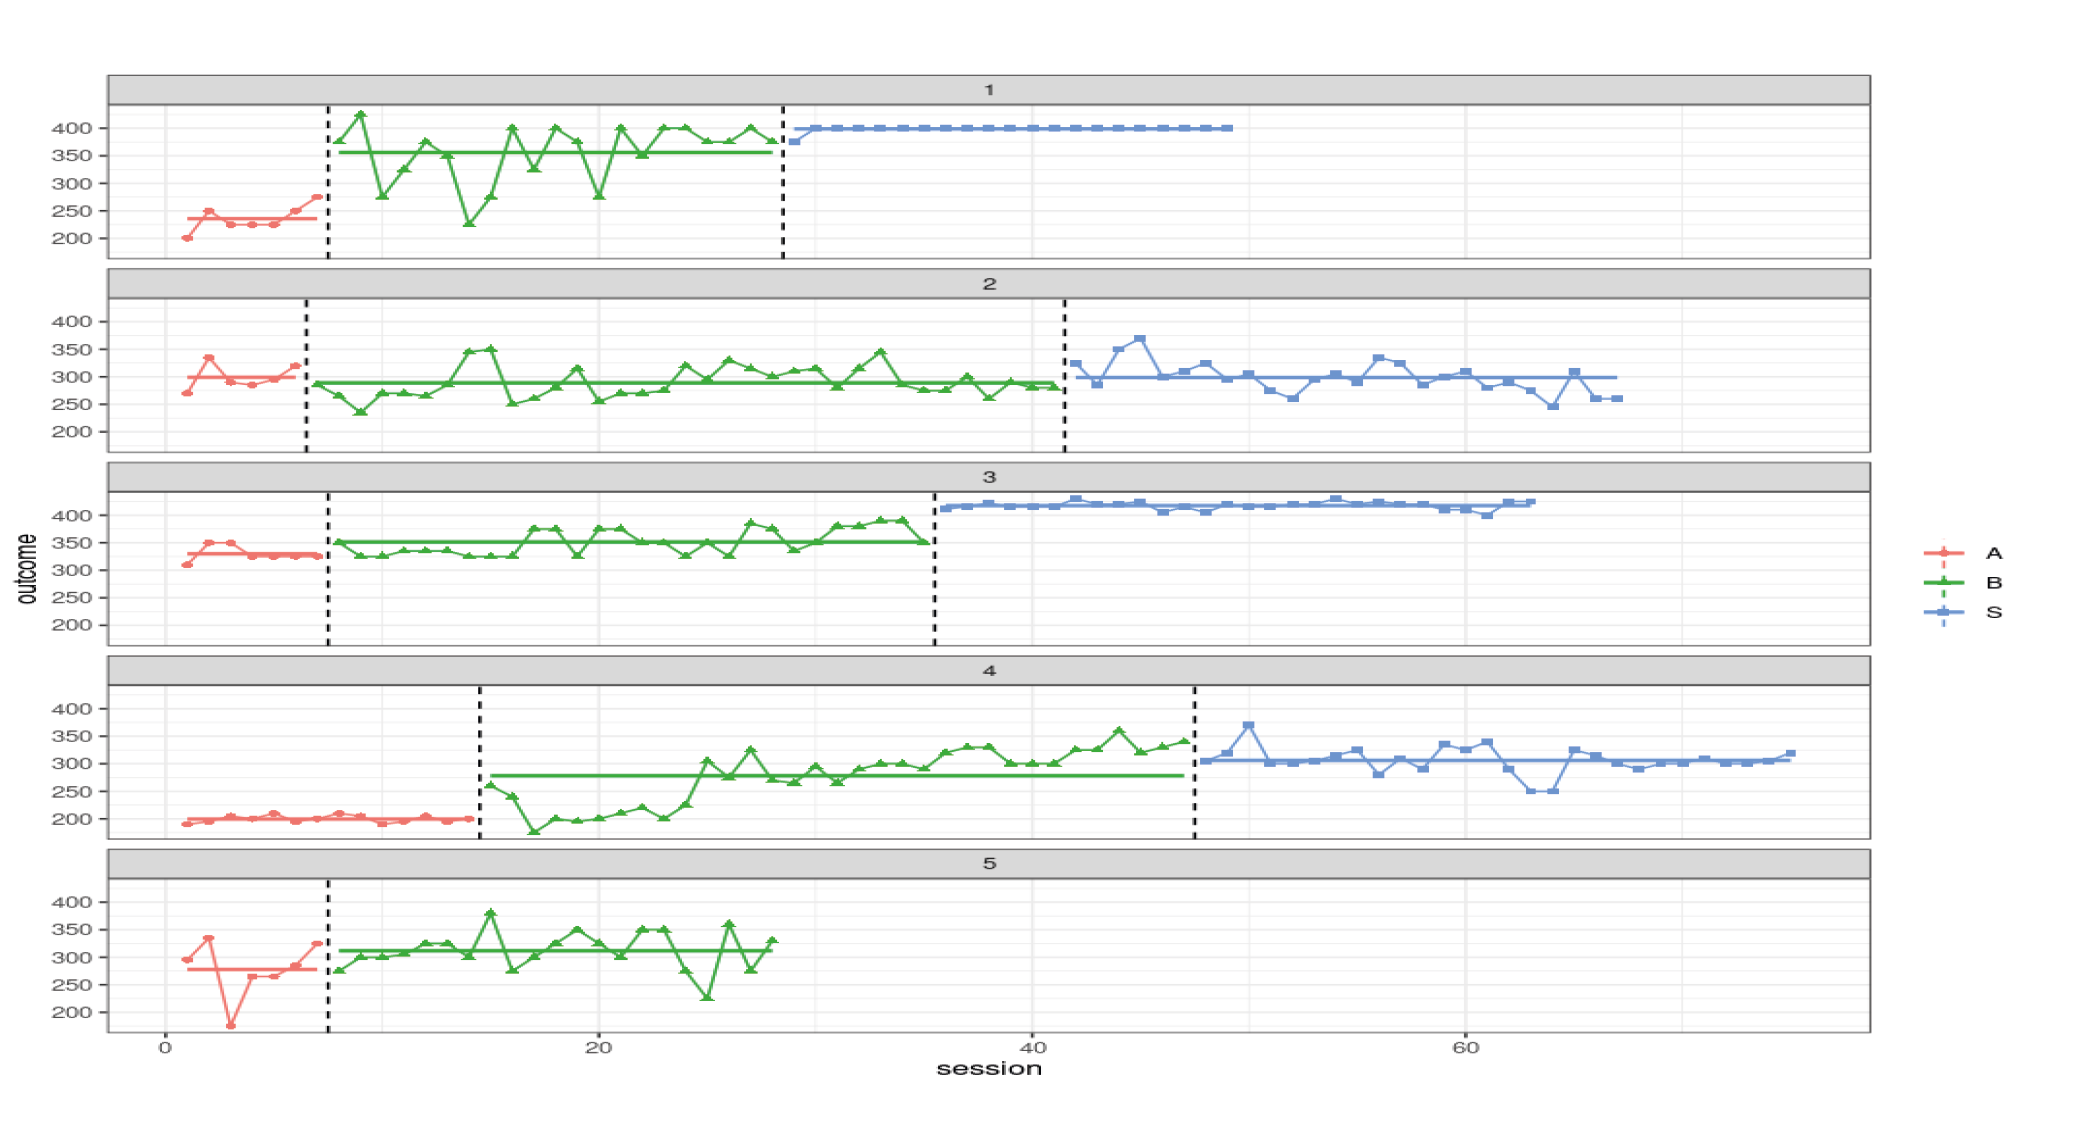The width and height of the screenshot is (2078, 1139).
Task: Click the "350" y-axis label in panel 3
Action: click(72, 543)
